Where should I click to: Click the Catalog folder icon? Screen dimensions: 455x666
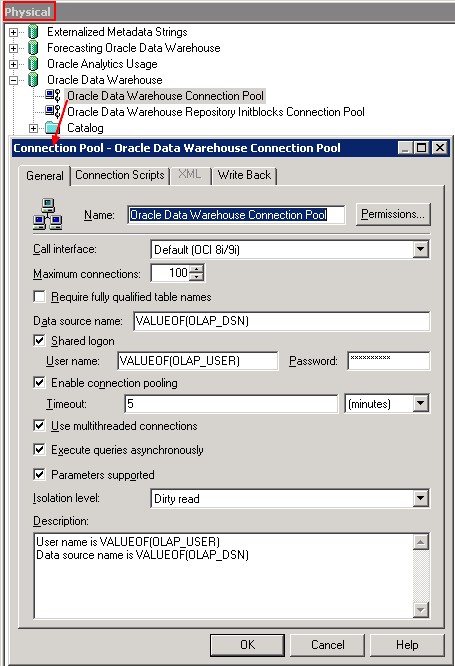(52, 127)
